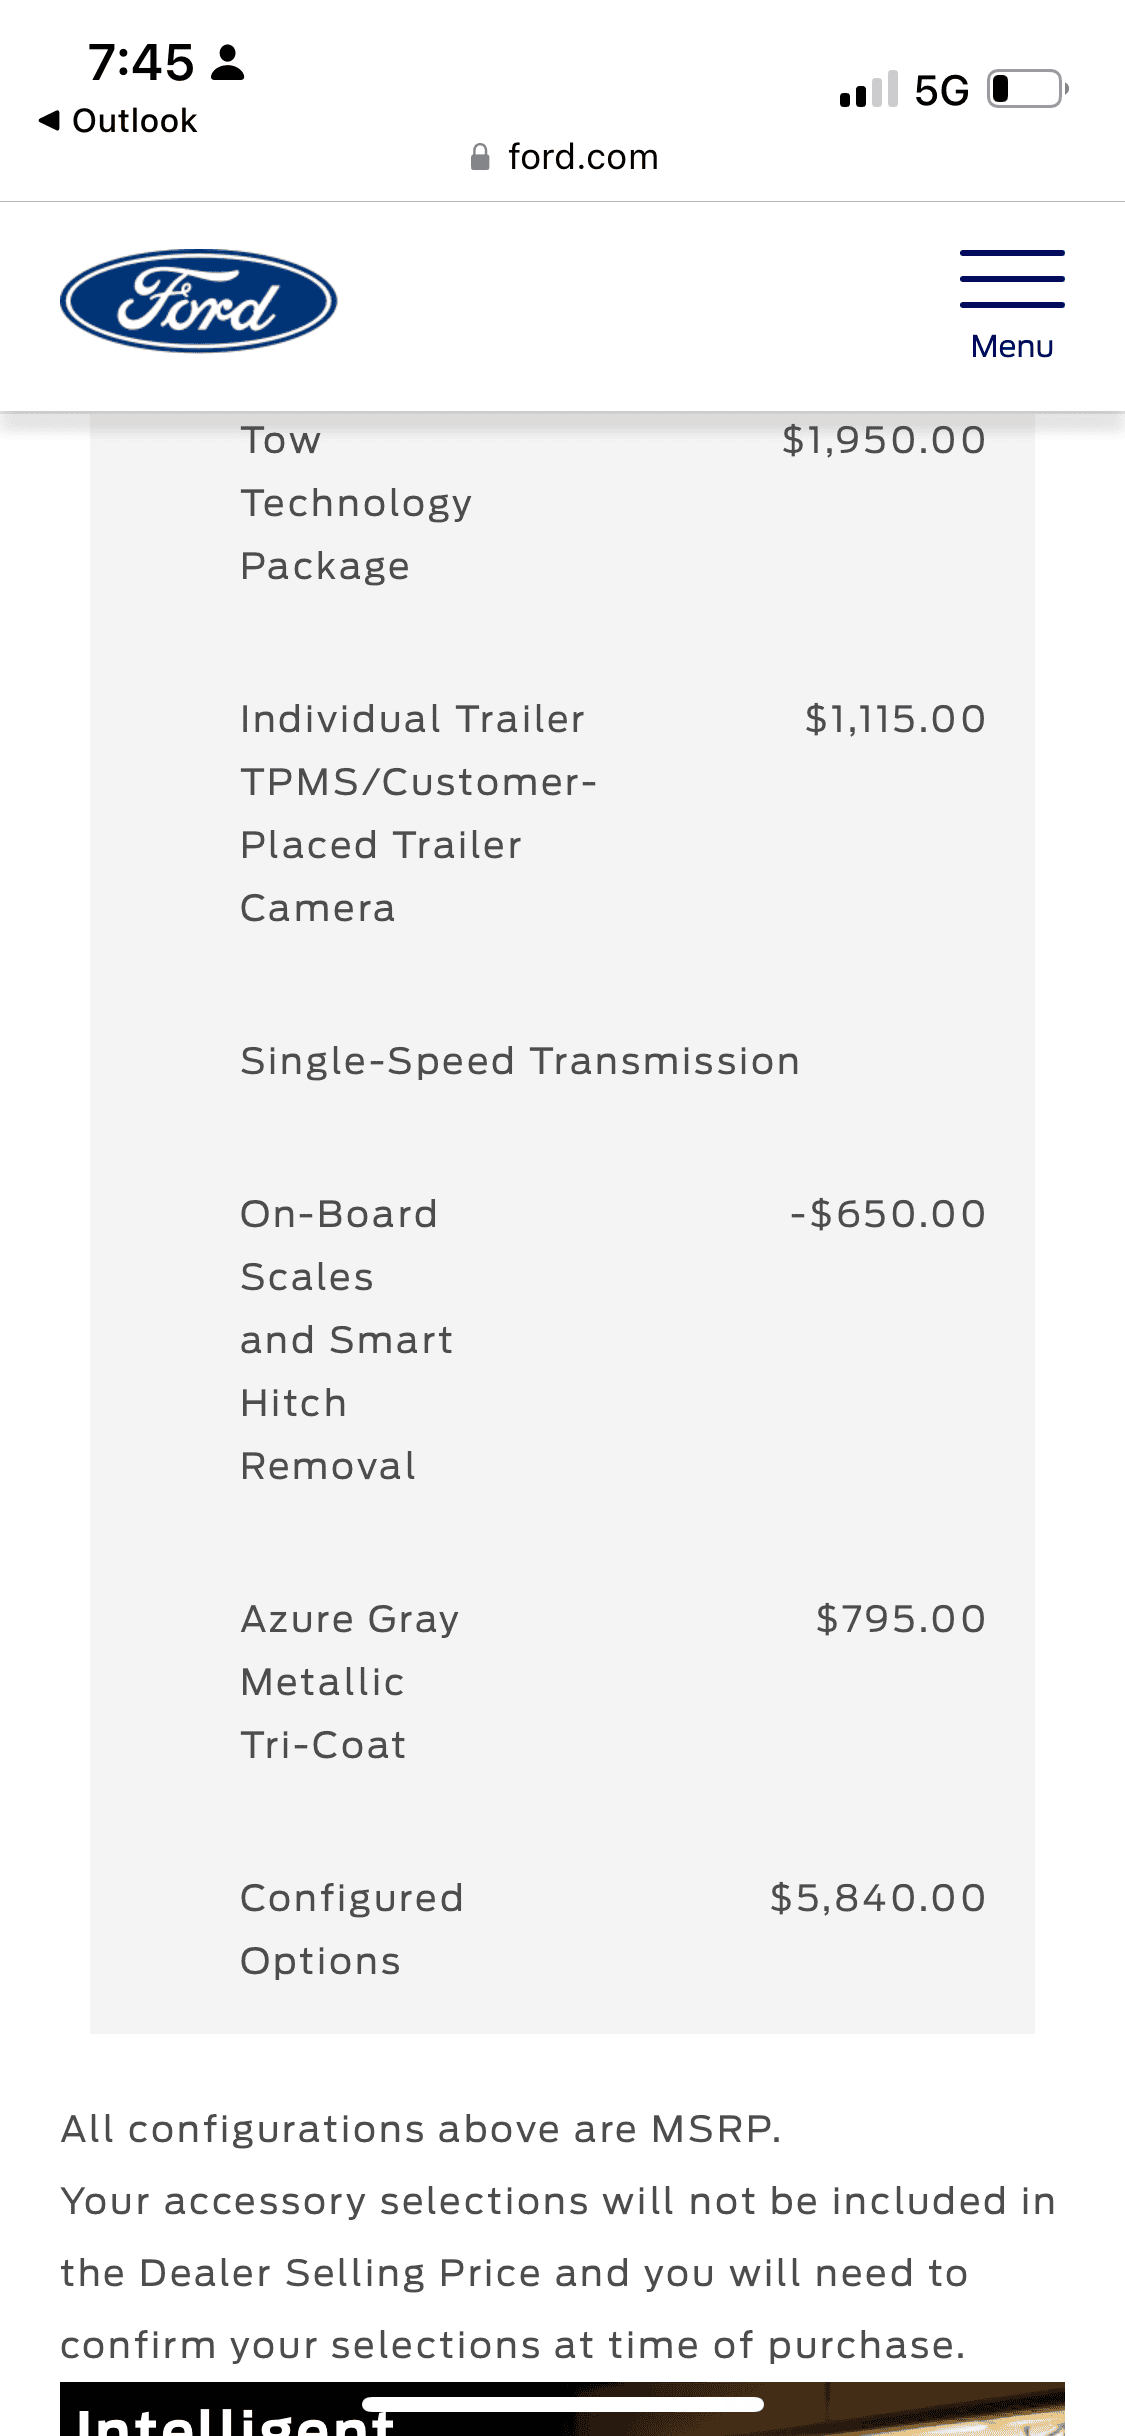Tap the home indicator bar

point(562,2404)
